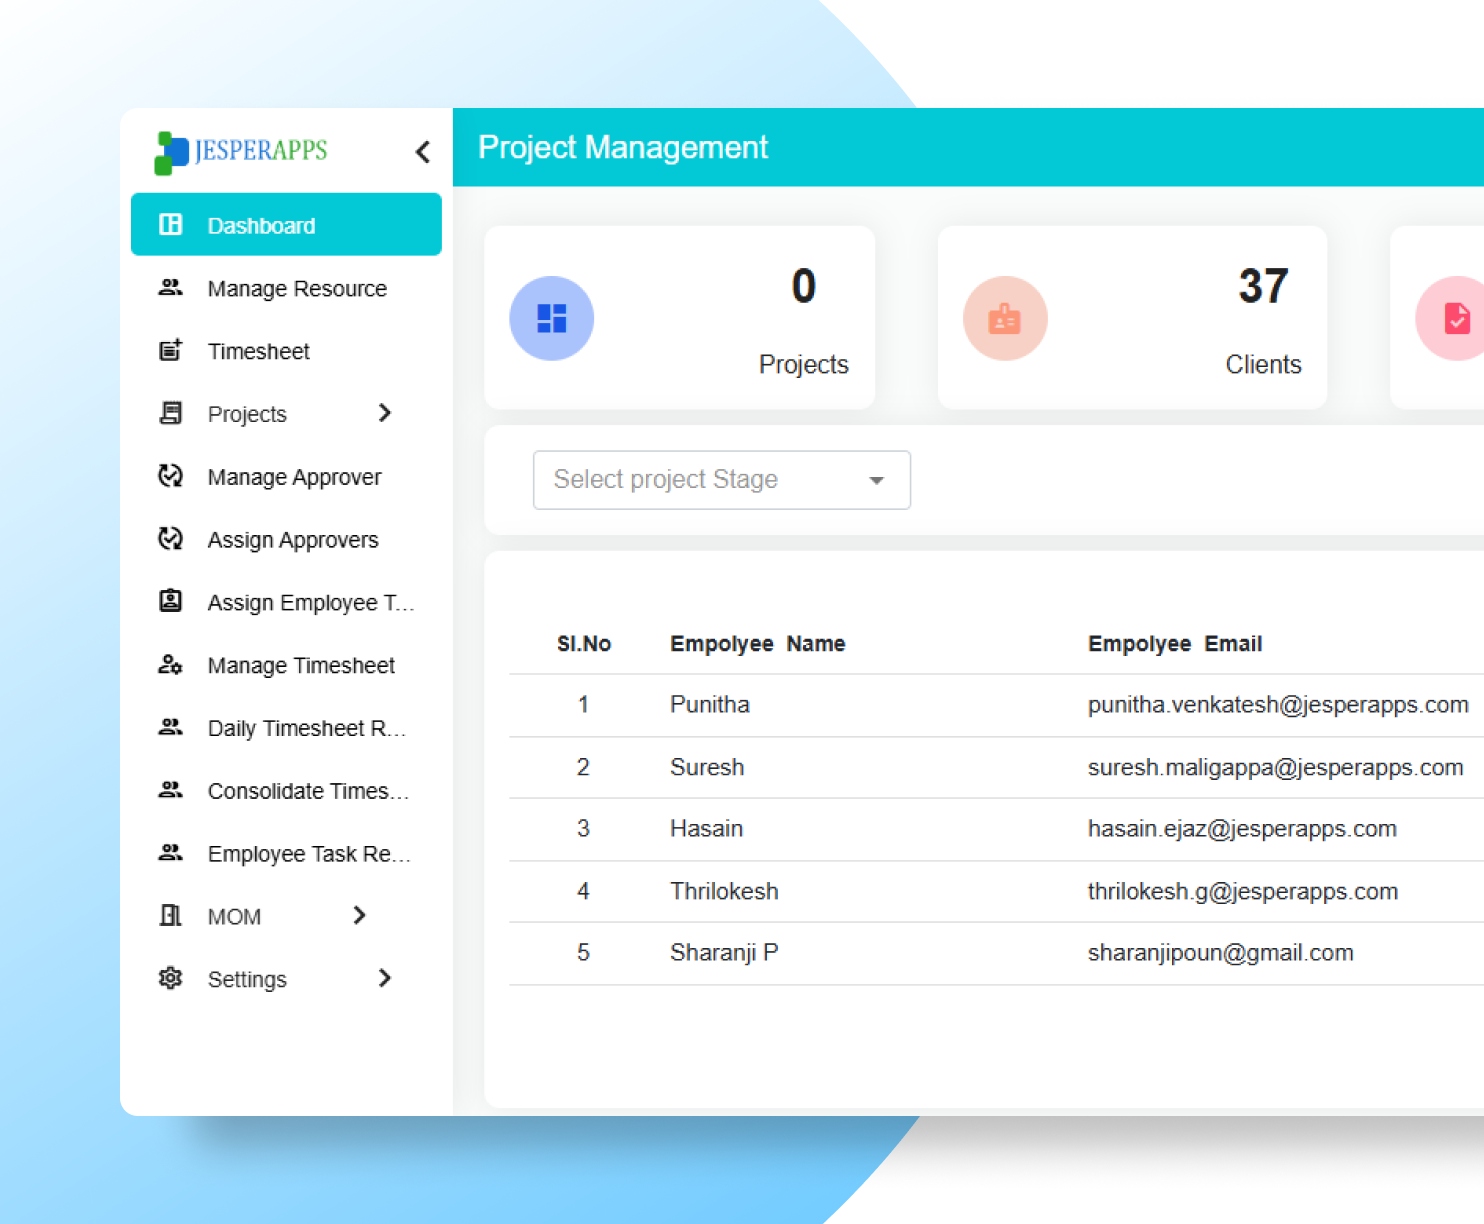Click the blue Projects card icon
The width and height of the screenshot is (1484, 1224).
point(552,318)
